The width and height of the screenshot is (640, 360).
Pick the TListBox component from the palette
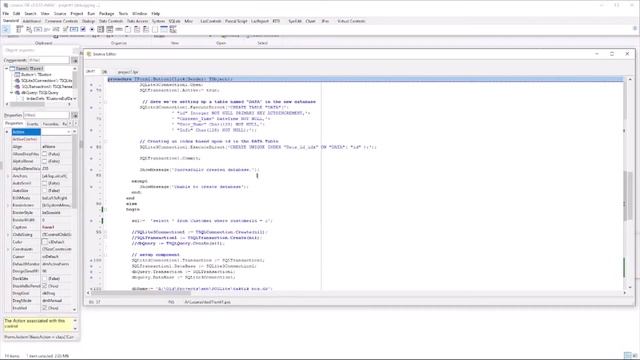coord(101,29)
